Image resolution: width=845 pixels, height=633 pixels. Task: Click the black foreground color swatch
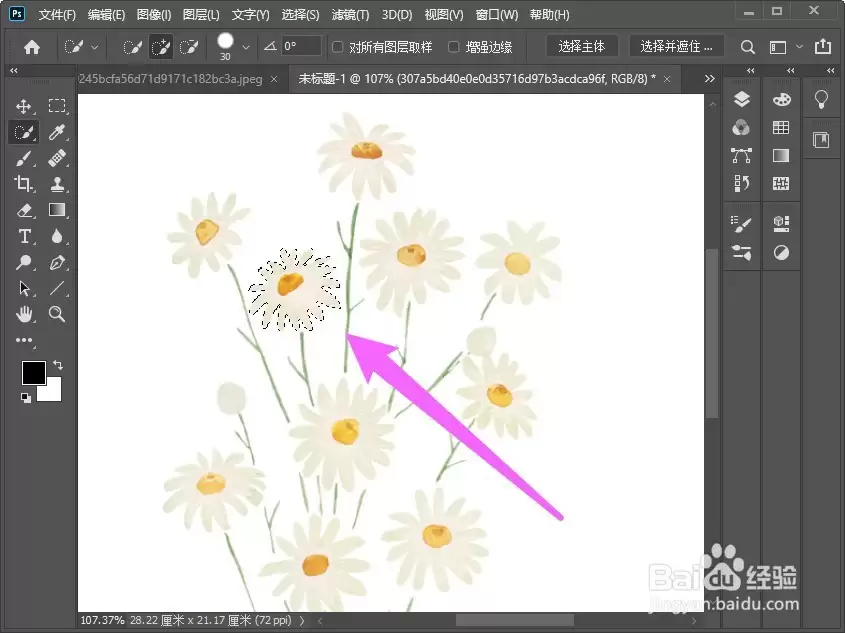[33, 373]
